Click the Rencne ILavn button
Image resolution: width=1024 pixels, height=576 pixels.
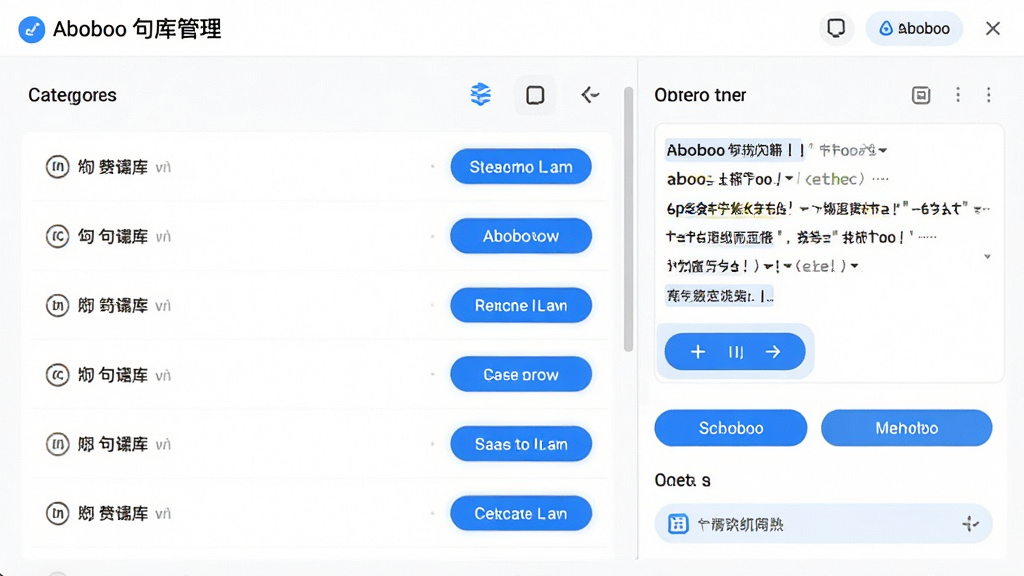(x=521, y=305)
